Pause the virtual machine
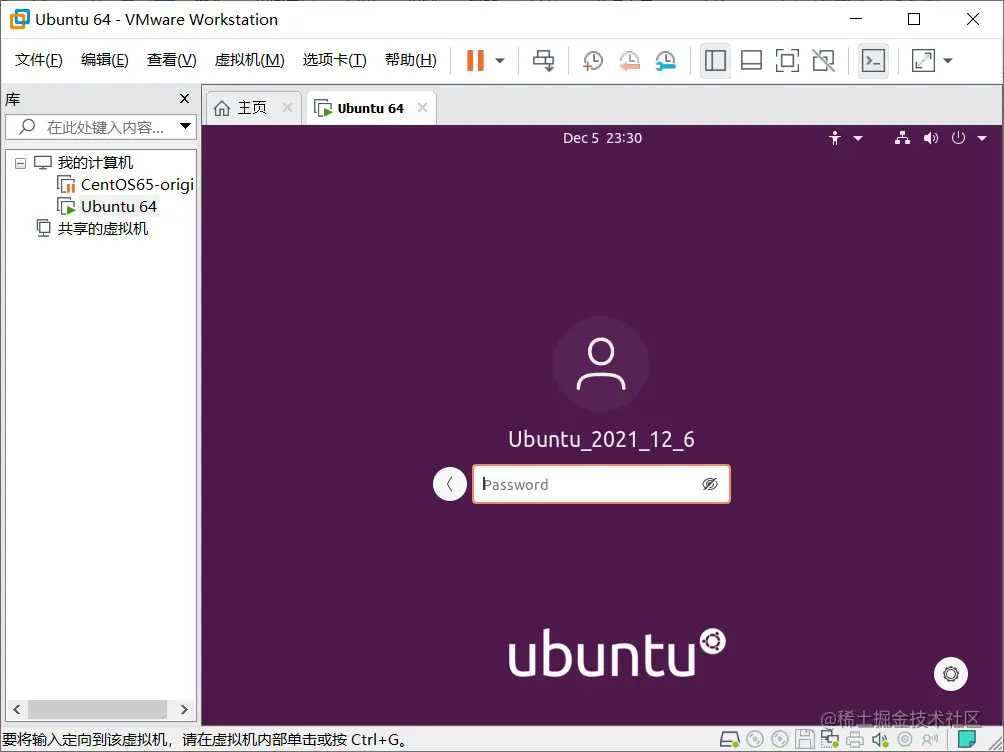This screenshot has width=1004, height=752. point(475,61)
